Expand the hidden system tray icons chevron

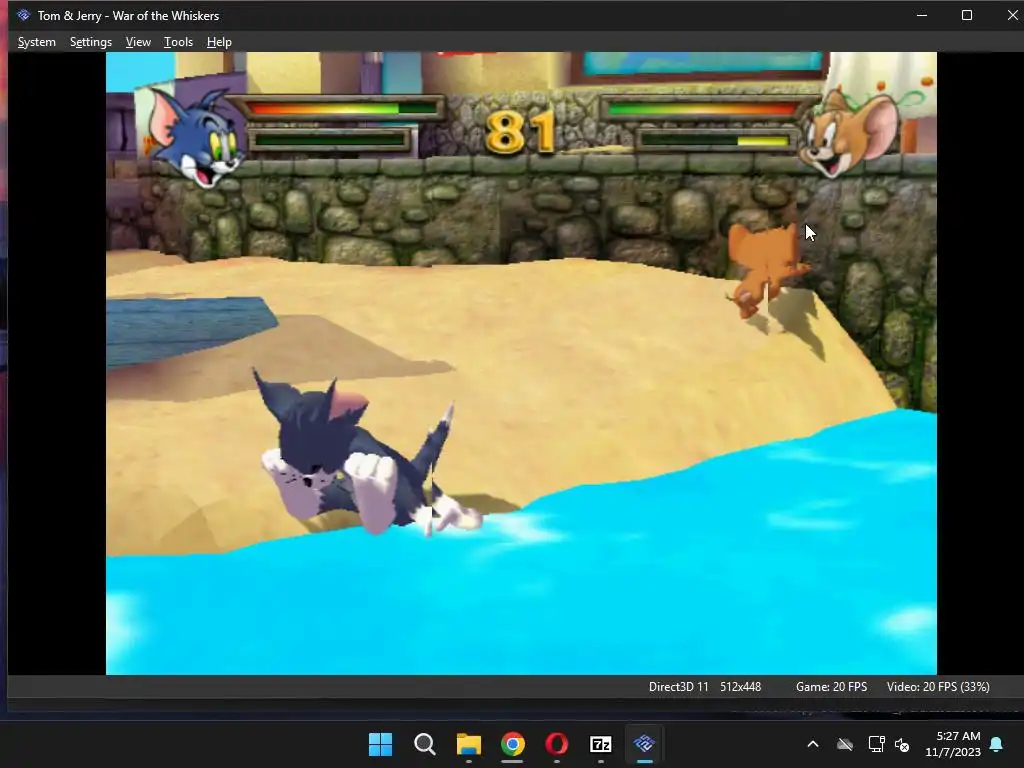point(812,744)
